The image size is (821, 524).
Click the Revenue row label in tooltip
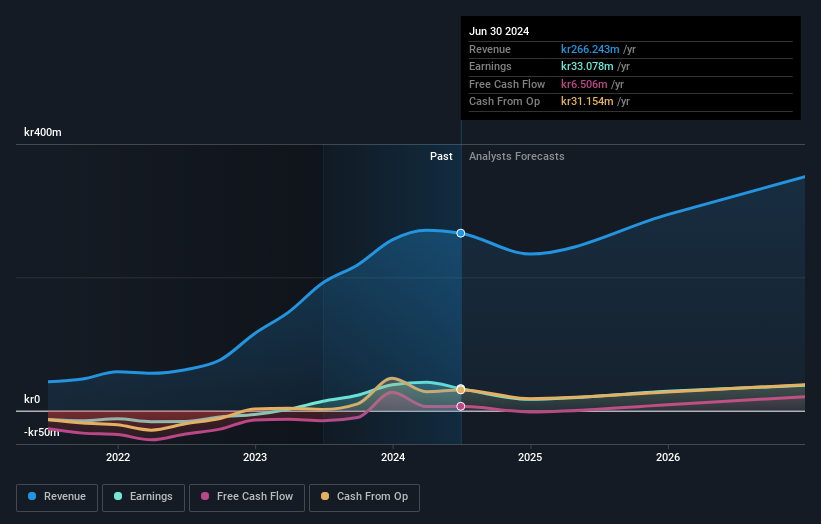[x=490, y=49]
